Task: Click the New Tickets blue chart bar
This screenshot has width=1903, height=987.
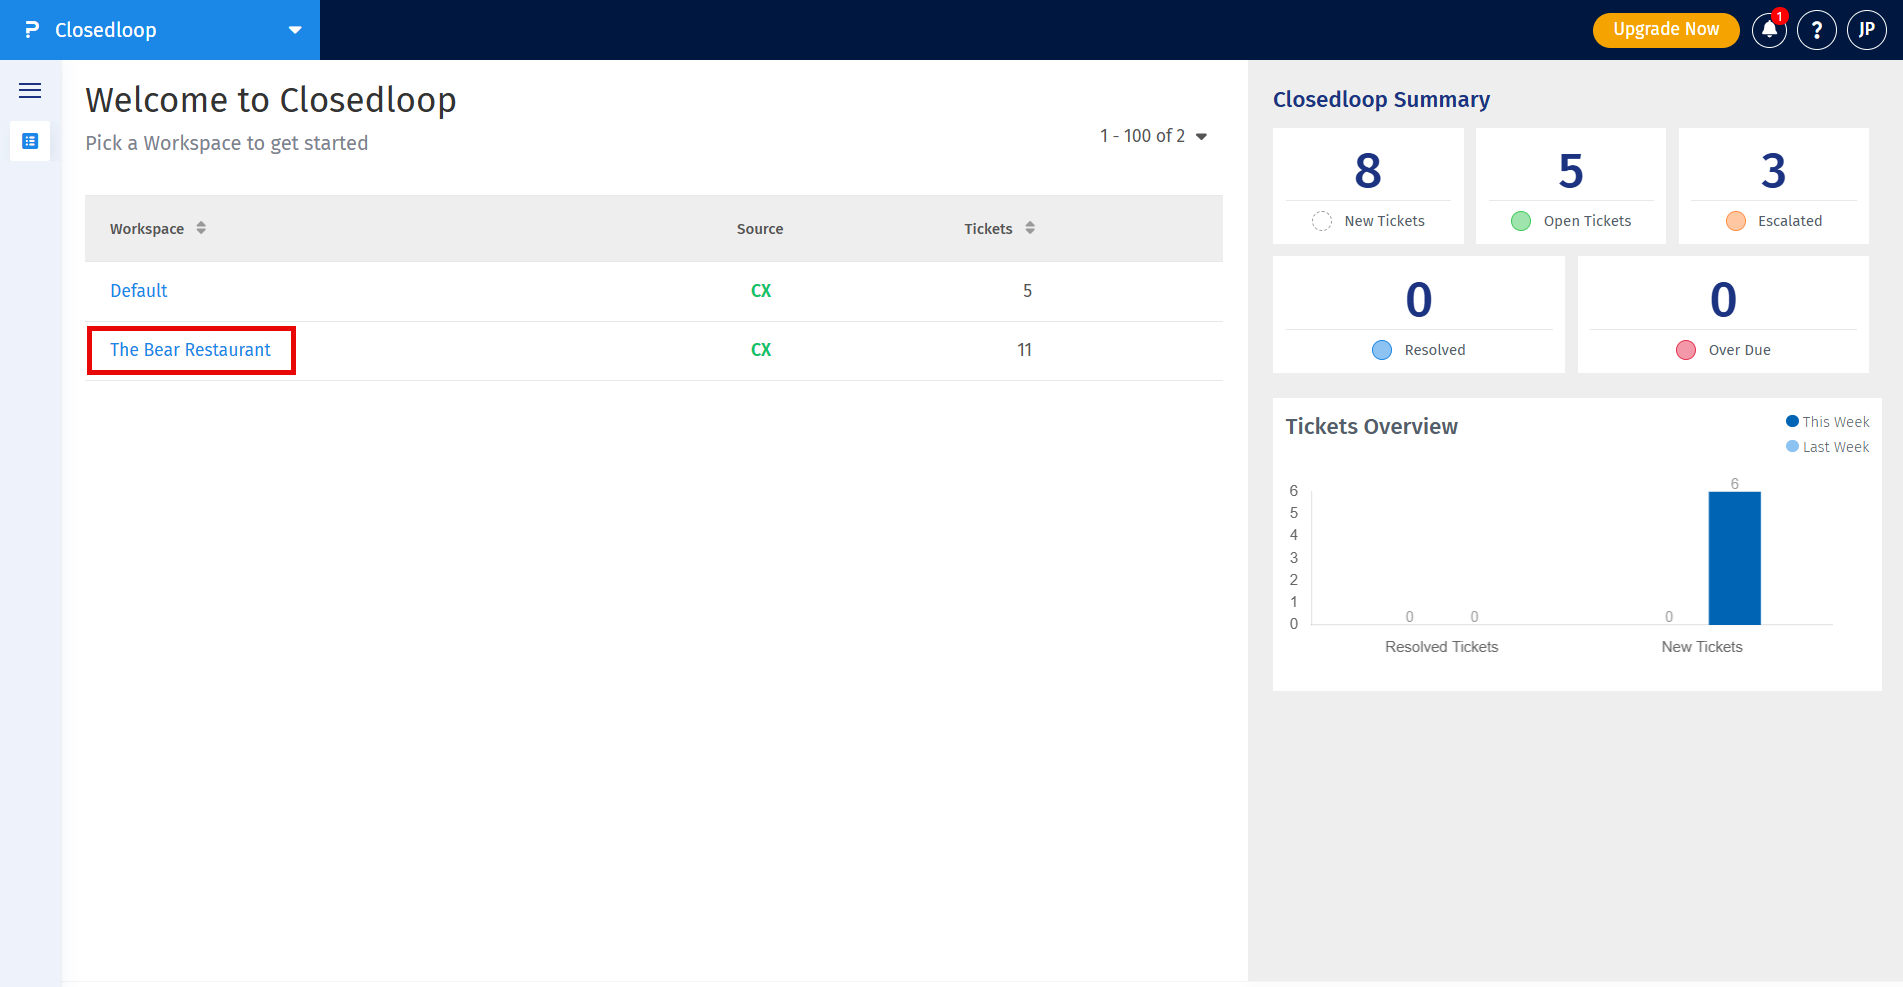Action: coord(1734,558)
